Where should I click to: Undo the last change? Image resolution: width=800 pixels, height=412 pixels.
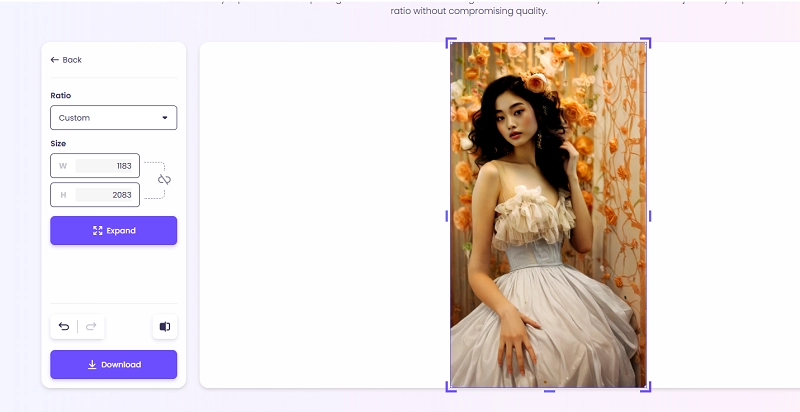(x=64, y=326)
